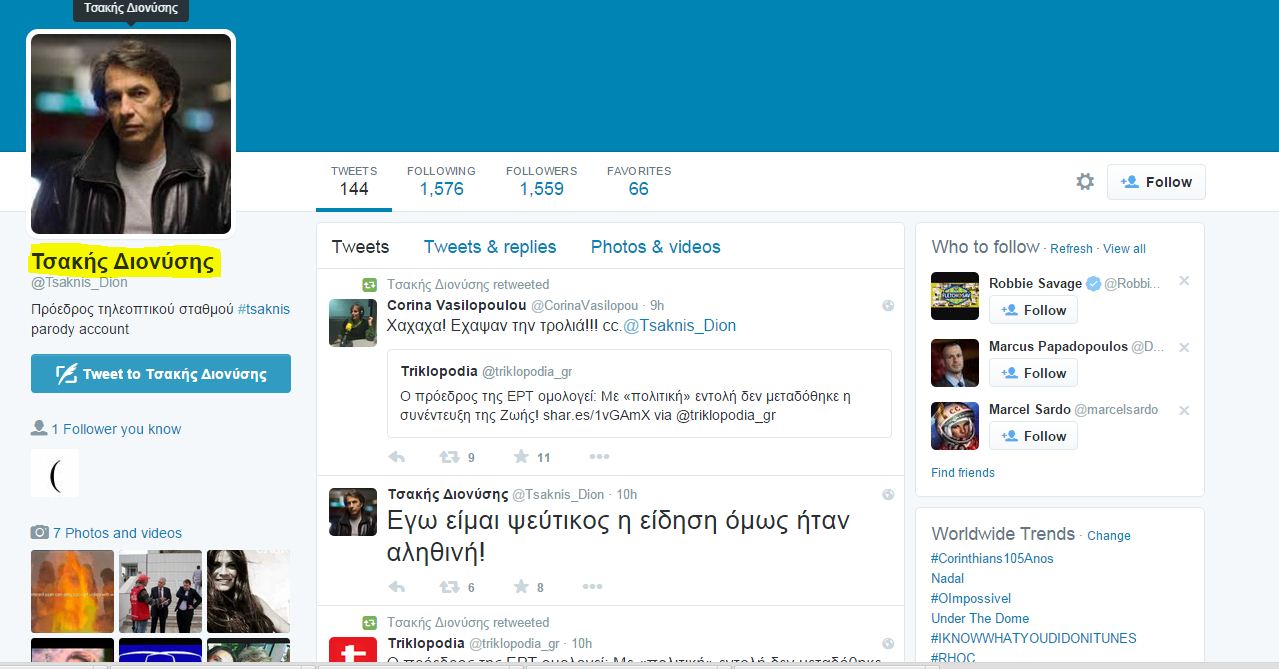Dismiss Marcus Papadopoulos follow suggestion
Screen dimensions: 1279x669
(1184, 347)
